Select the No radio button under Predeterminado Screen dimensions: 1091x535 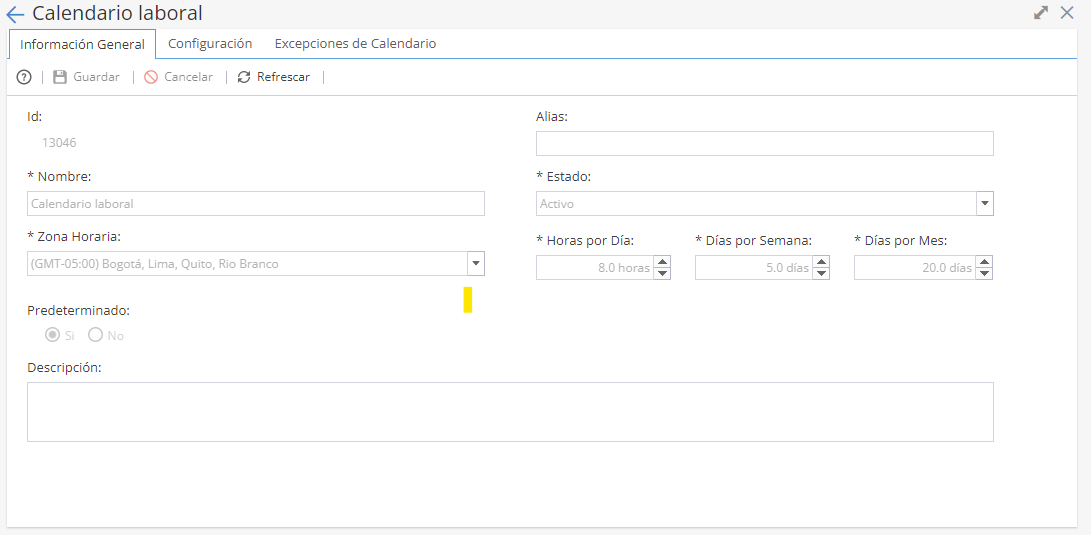click(x=95, y=335)
